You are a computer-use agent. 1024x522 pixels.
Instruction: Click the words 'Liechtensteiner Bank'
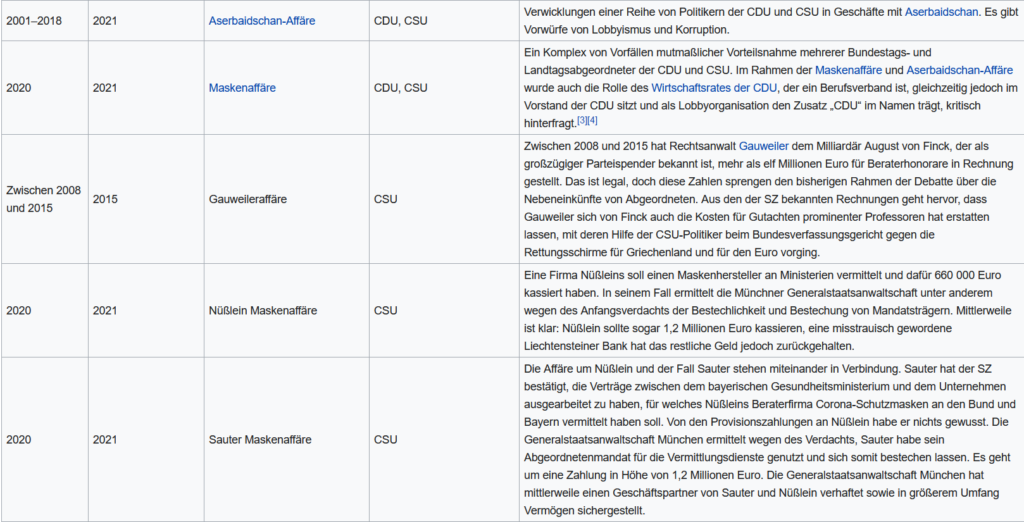pos(575,346)
